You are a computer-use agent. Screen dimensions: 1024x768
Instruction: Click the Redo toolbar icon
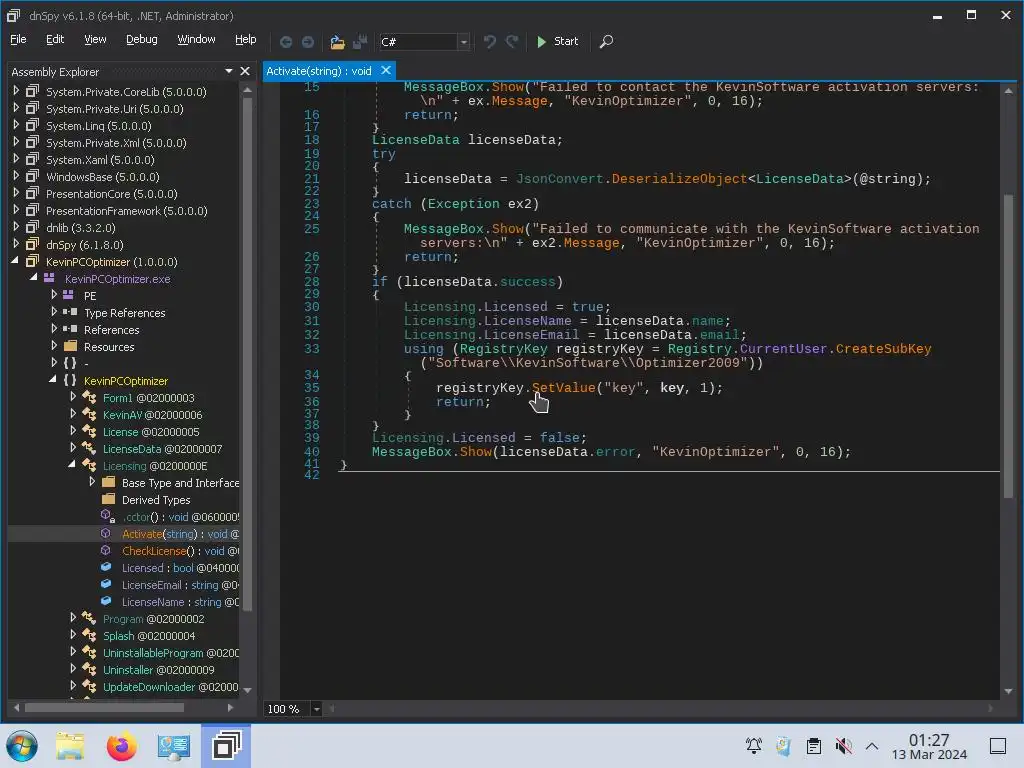512,42
